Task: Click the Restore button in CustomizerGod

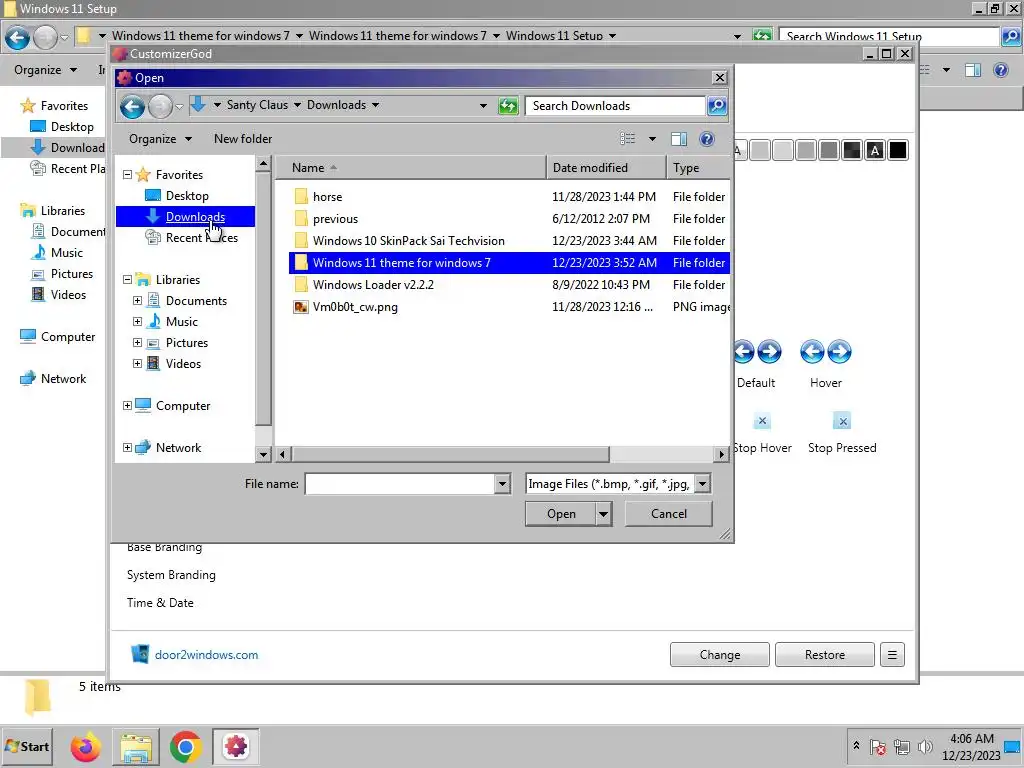Action: (824, 654)
